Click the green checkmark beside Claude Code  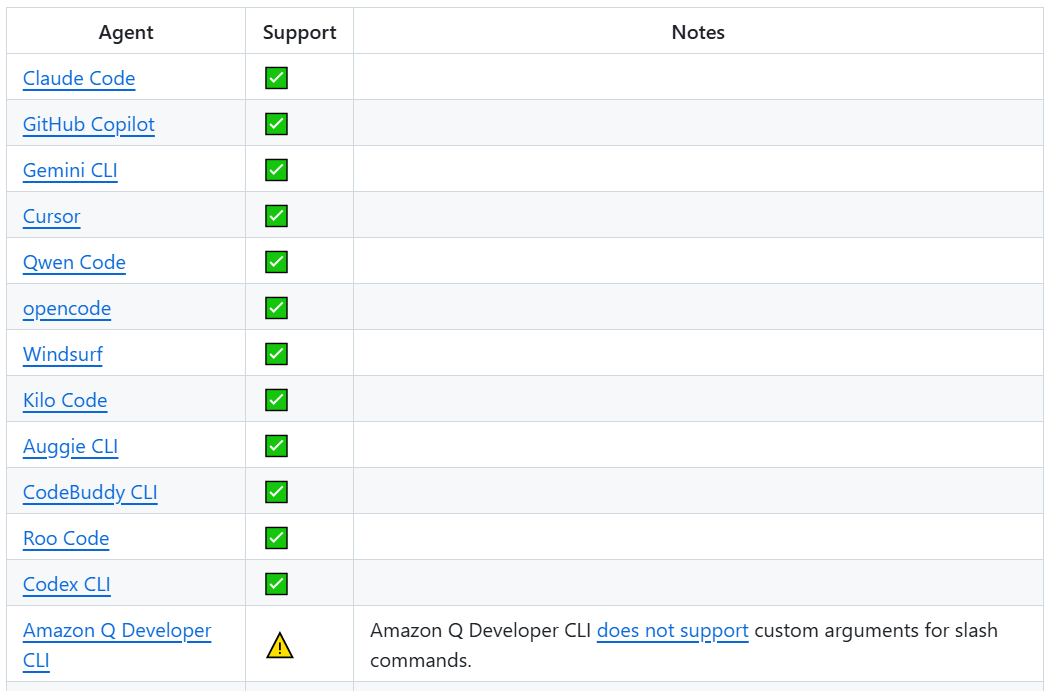coord(276,77)
